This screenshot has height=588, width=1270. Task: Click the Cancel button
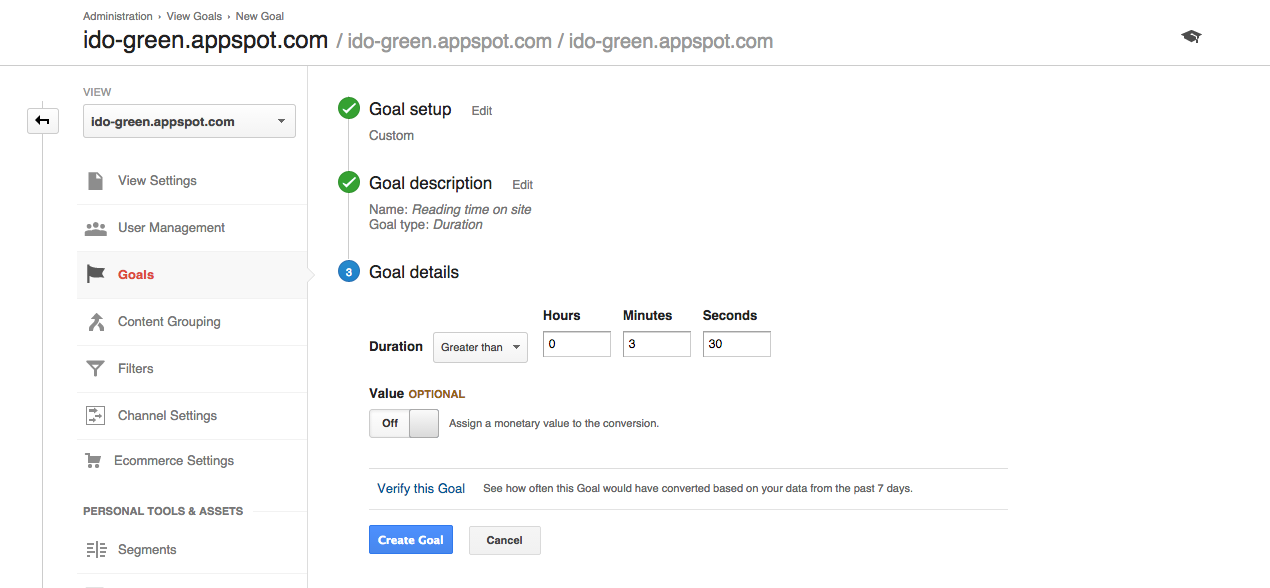coord(504,540)
